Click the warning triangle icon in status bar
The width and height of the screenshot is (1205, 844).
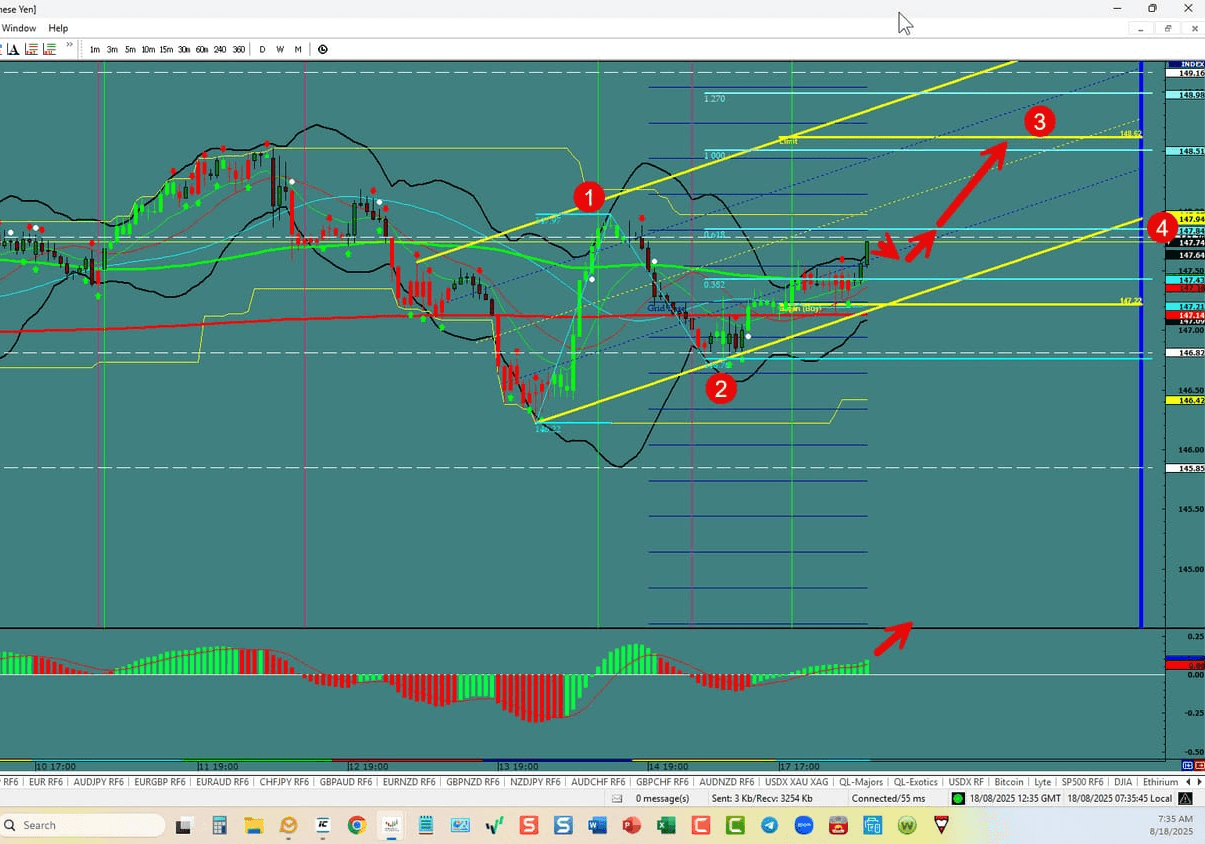[x=1183, y=798]
